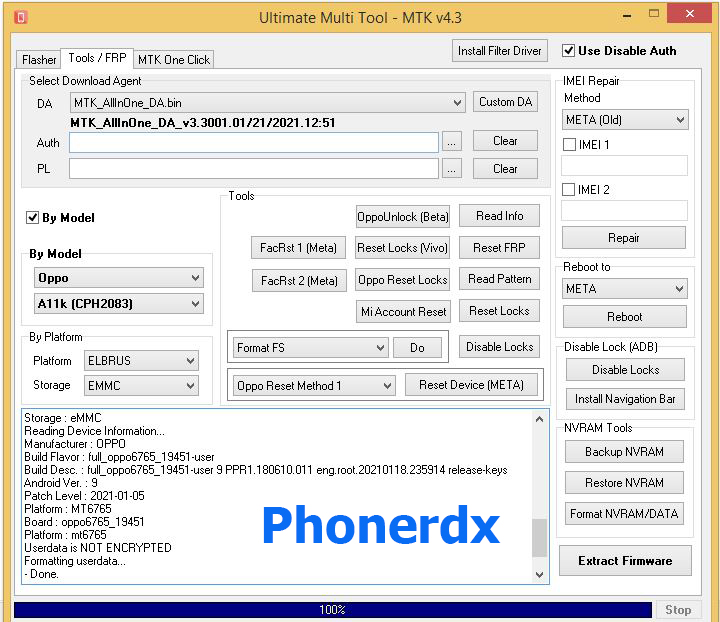Open the Platform ELBRUS dropdown
The height and width of the screenshot is (622, 720).
141,361
